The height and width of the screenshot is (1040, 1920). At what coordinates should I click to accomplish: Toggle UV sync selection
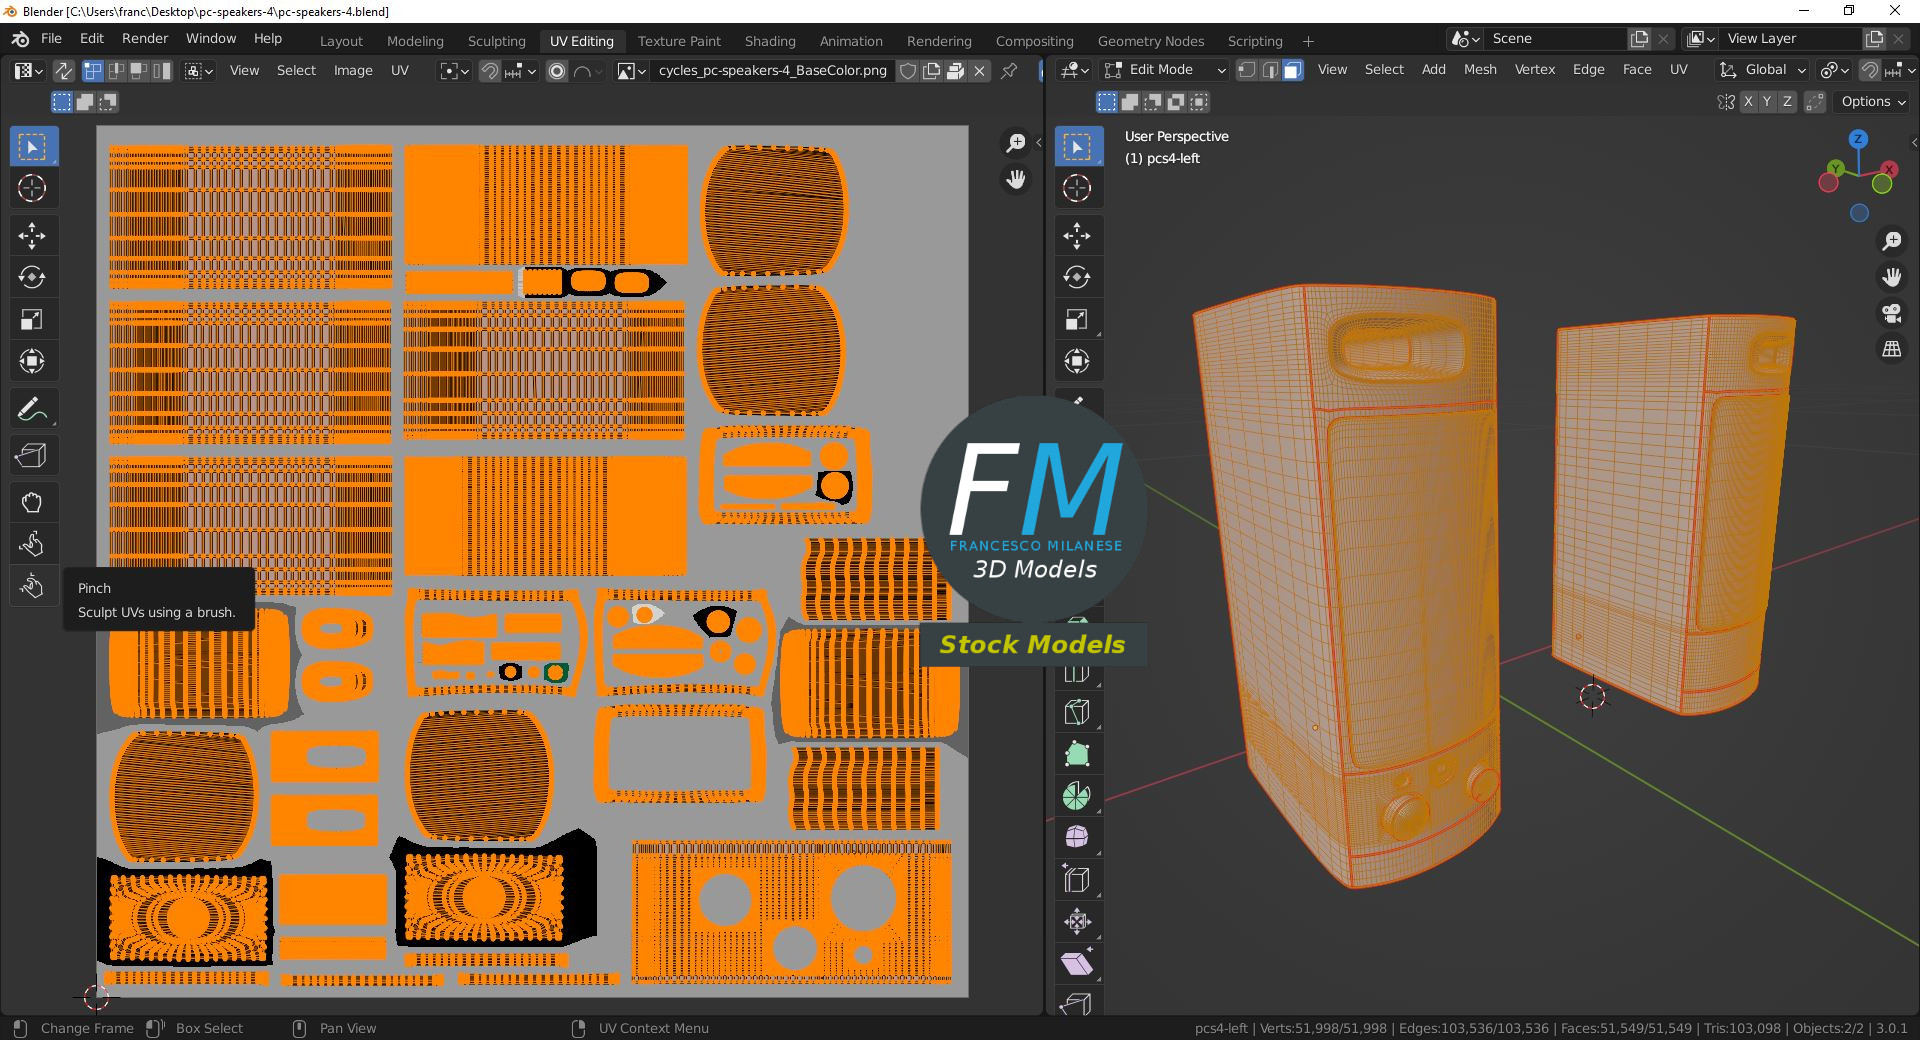tap(63, 71)
